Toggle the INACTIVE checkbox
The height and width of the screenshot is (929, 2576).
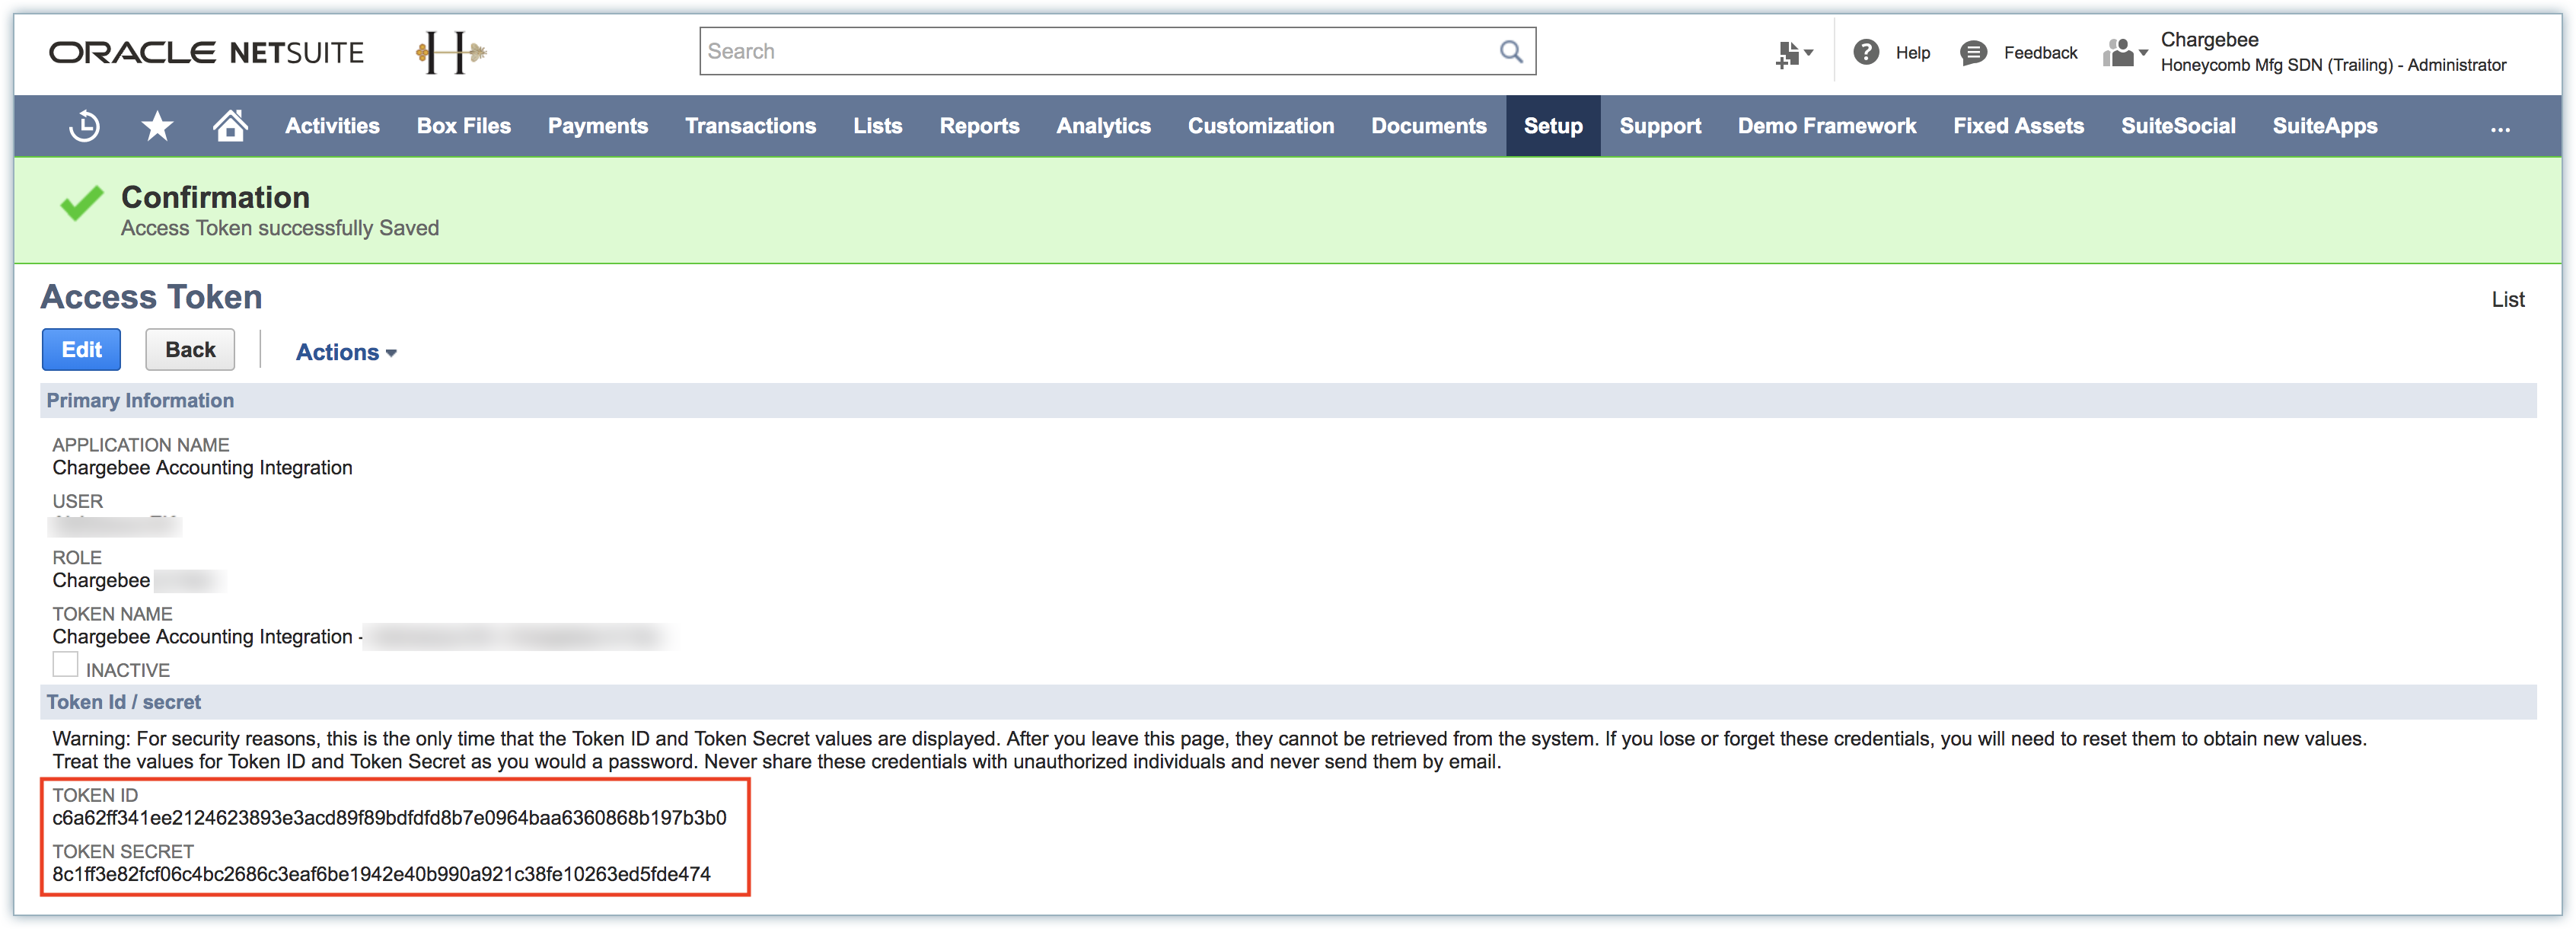[65, 664]
